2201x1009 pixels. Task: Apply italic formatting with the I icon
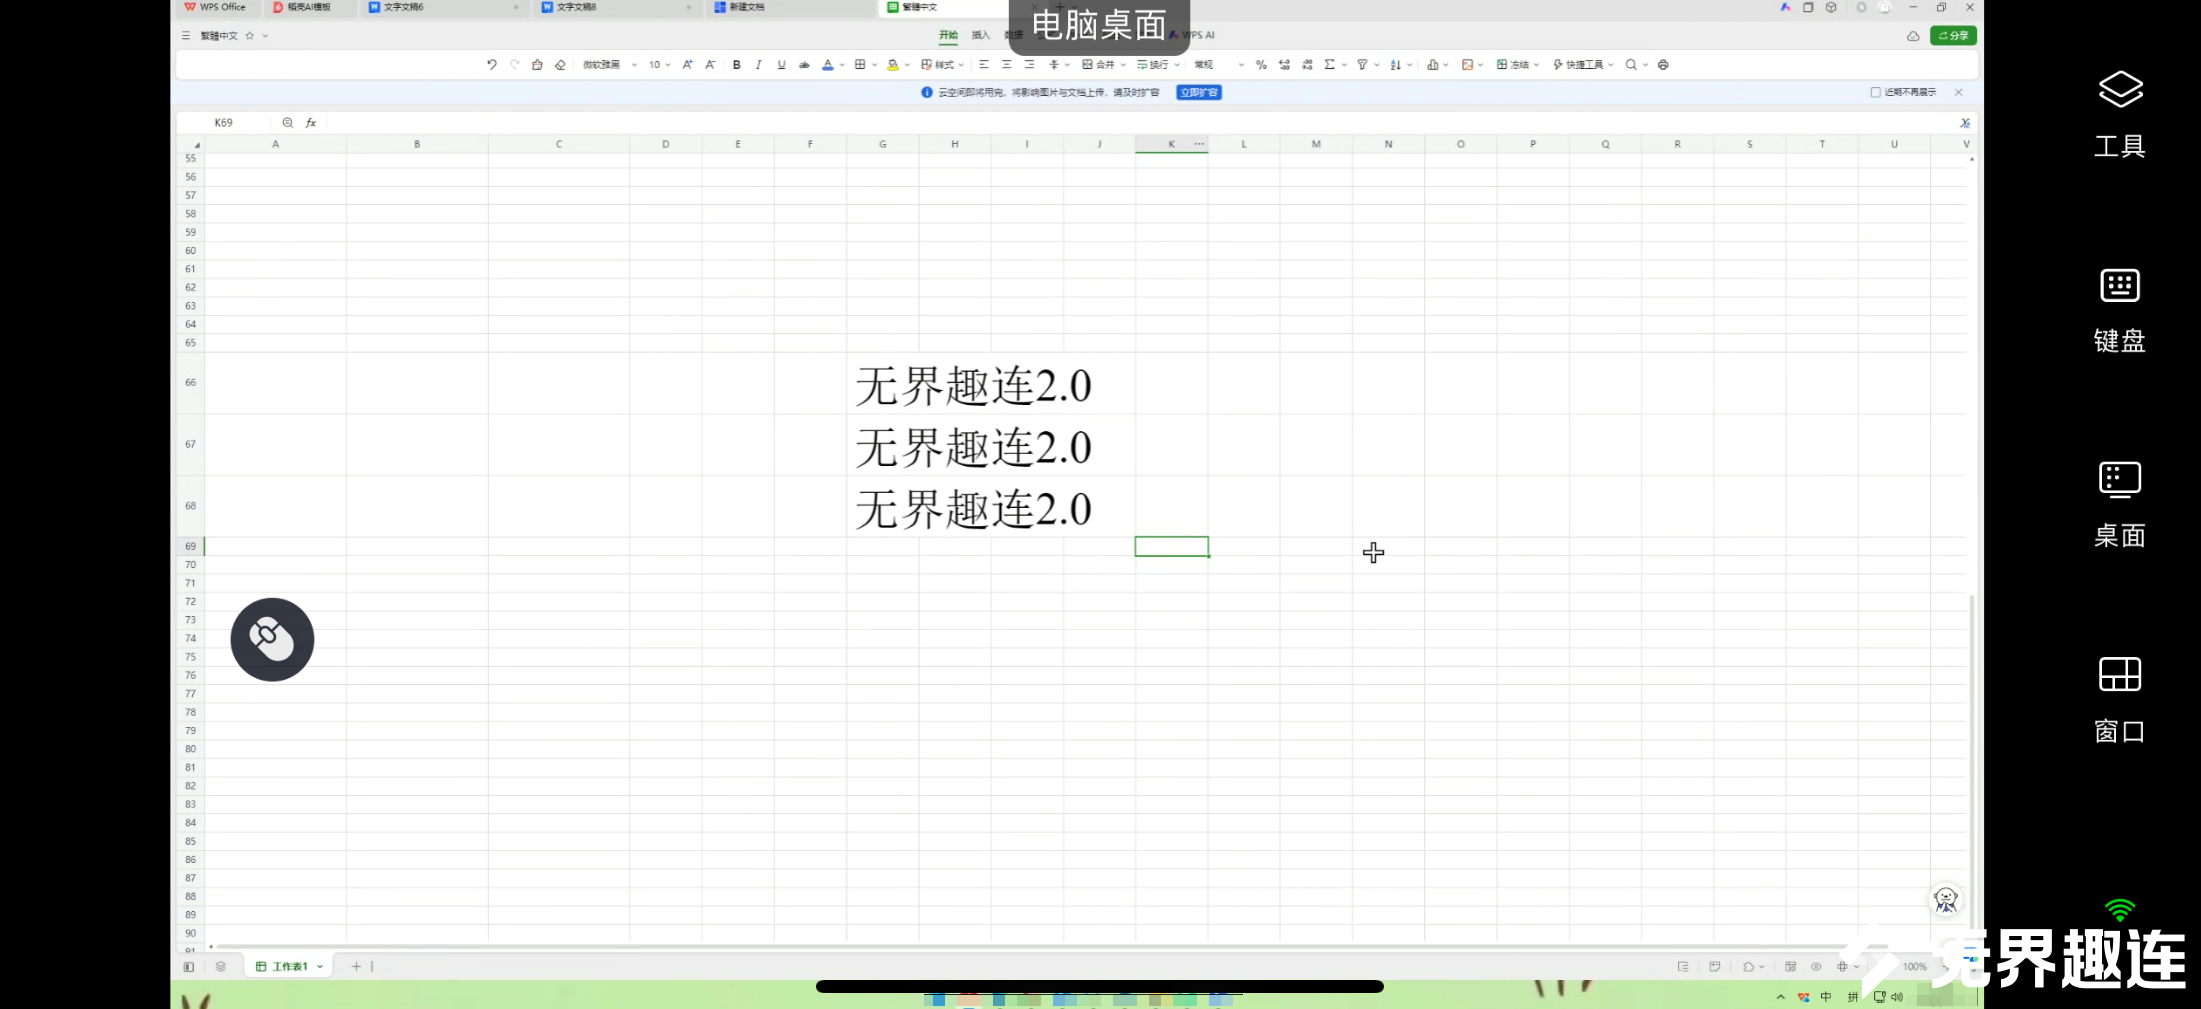[x=759, y=64]
